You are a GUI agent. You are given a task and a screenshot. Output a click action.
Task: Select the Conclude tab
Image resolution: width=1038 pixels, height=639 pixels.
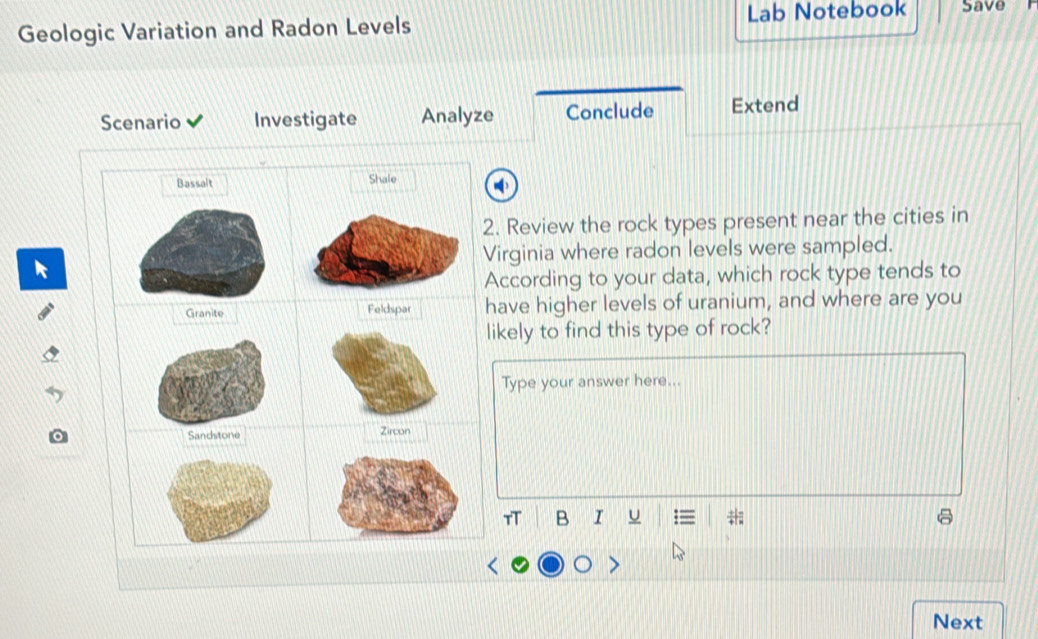click(610, 111)
